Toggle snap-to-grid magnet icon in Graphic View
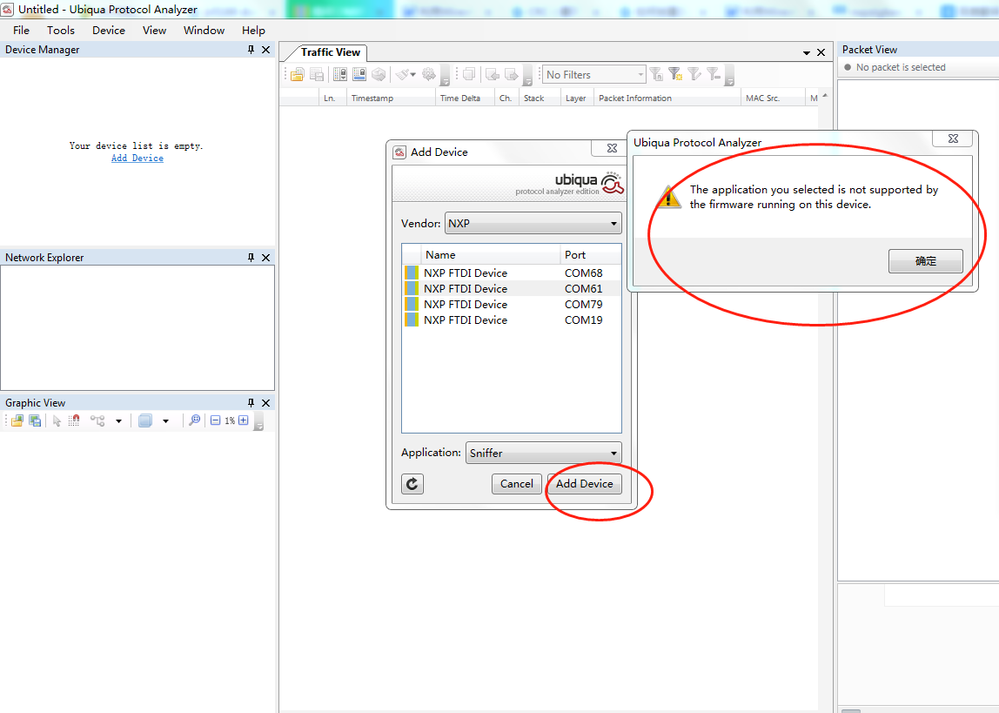 [x=74, y=421]
